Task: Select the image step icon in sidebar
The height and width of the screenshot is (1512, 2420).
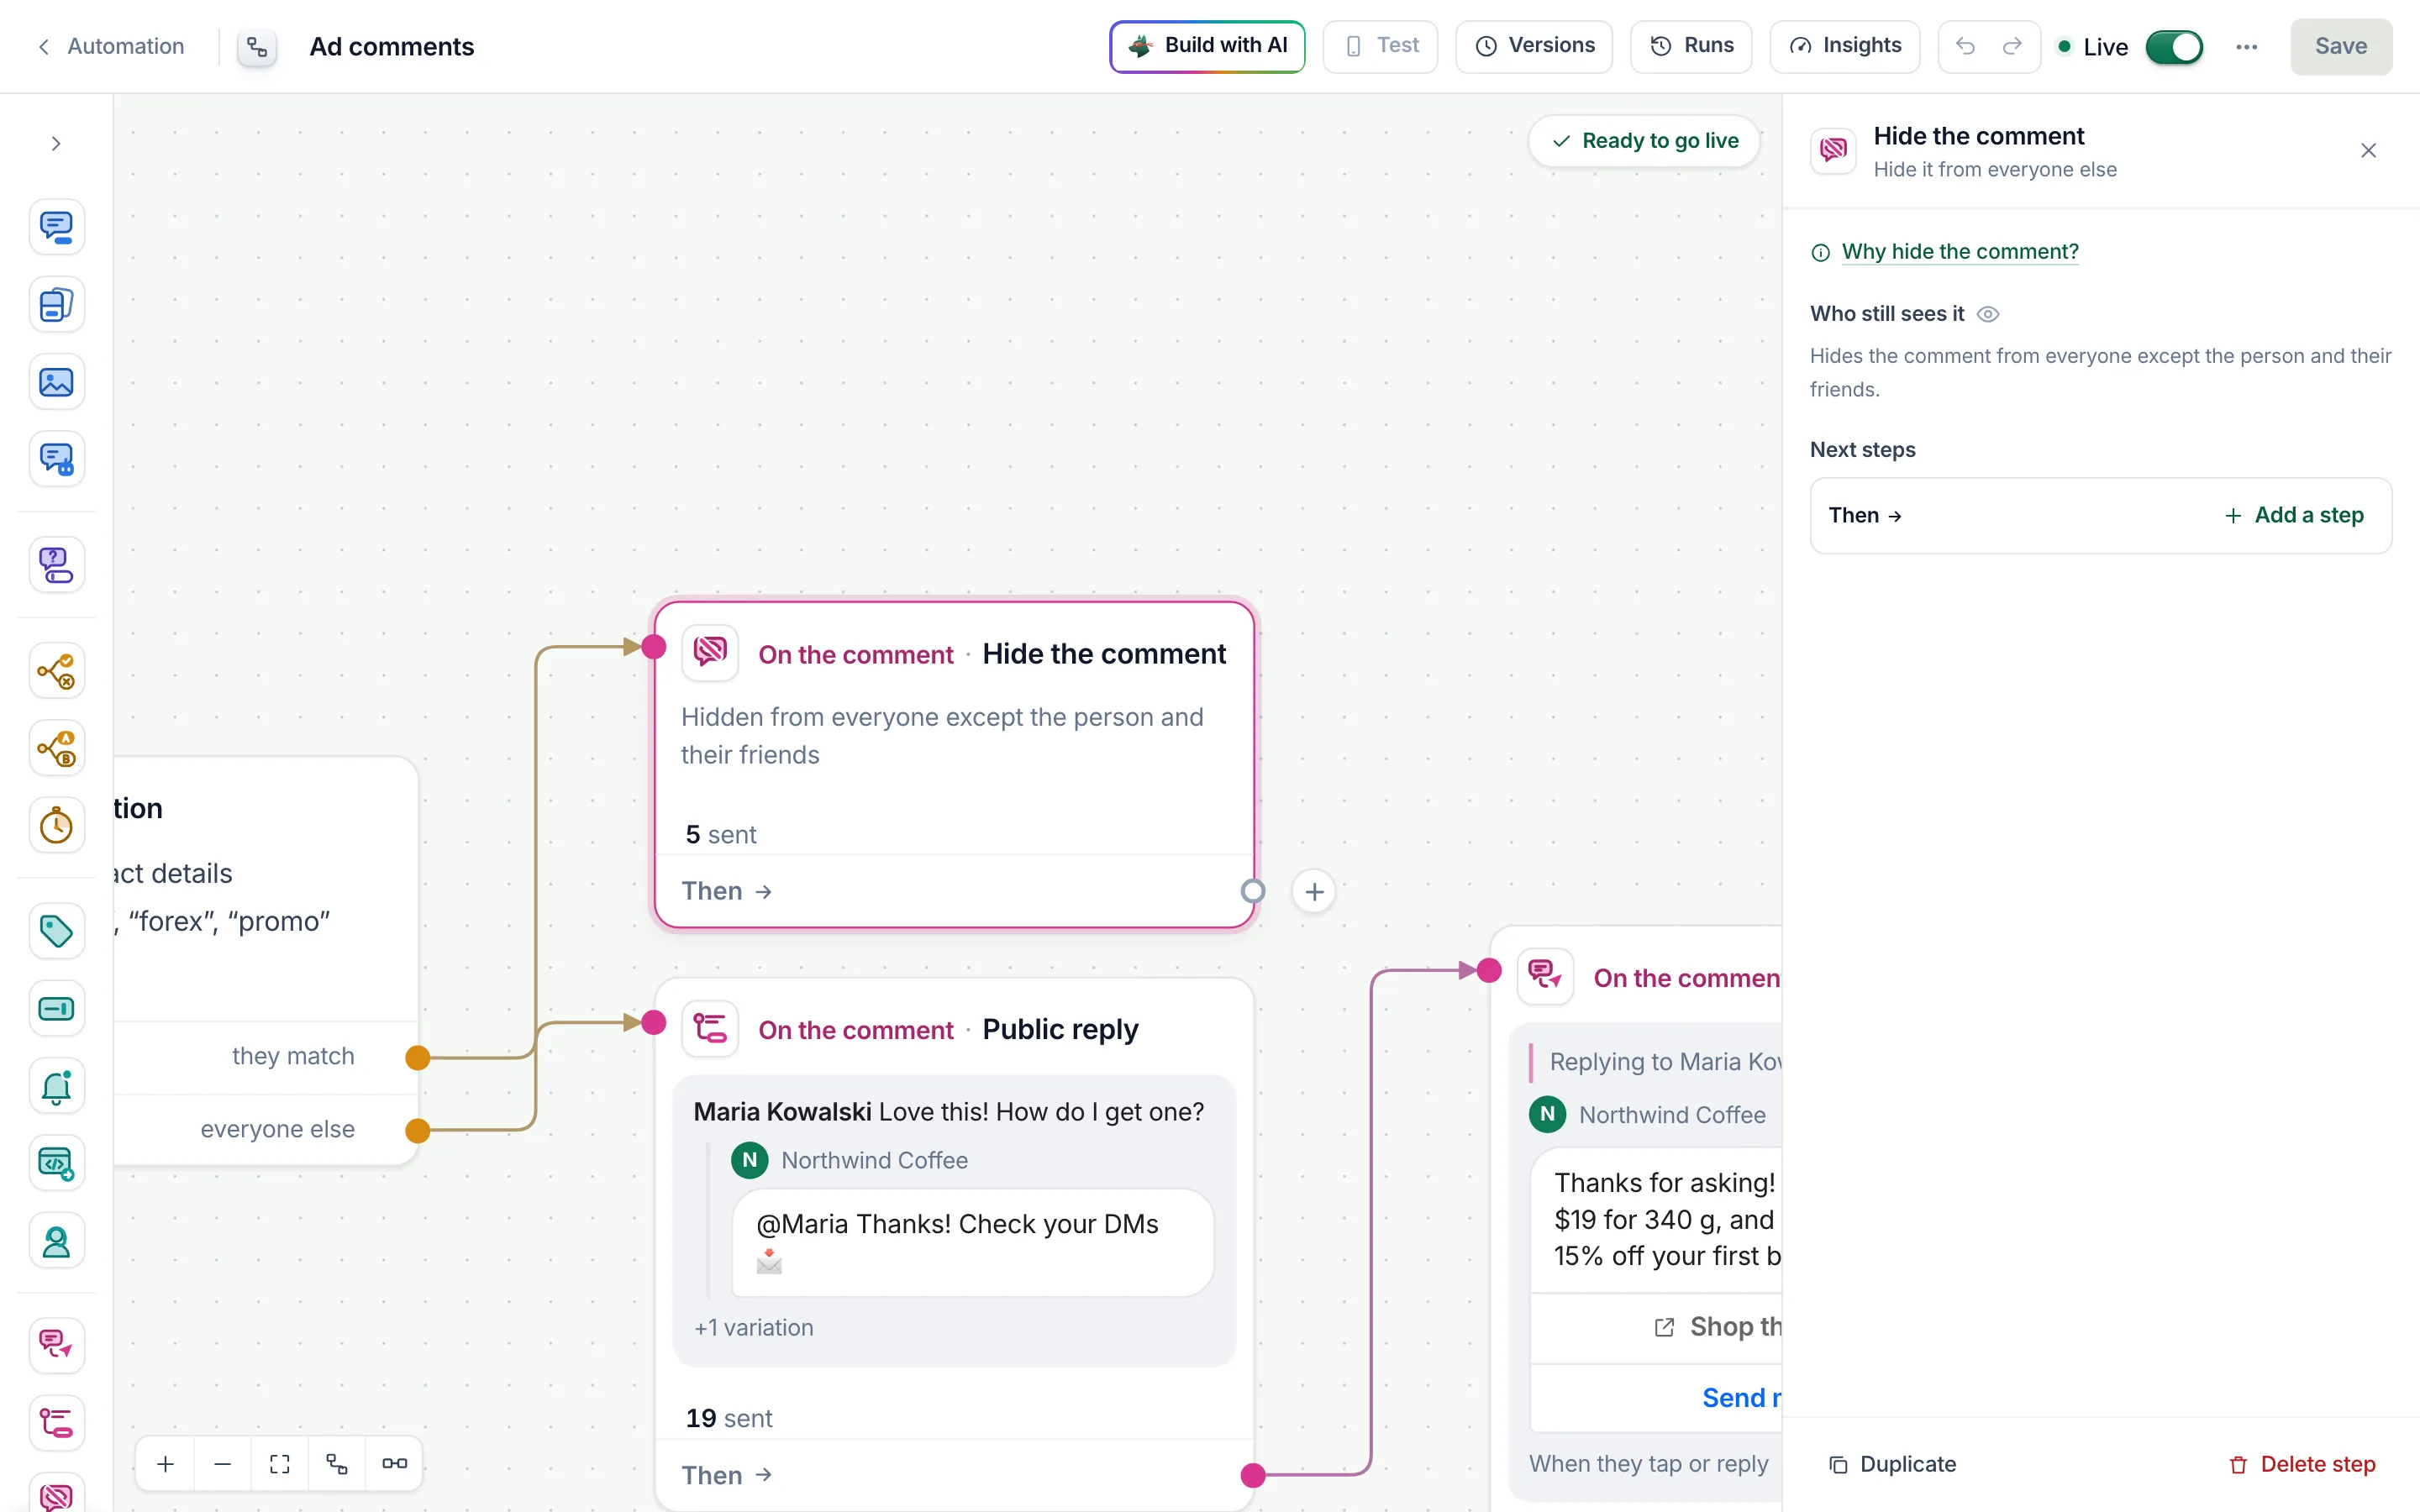Action: click(x=56, y=382)
